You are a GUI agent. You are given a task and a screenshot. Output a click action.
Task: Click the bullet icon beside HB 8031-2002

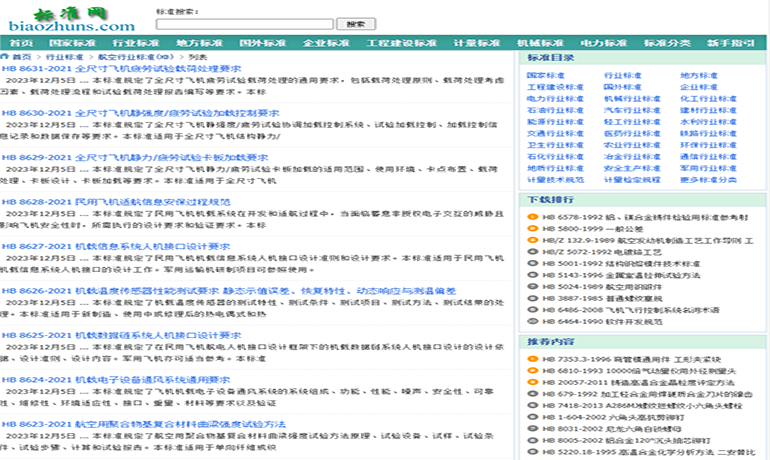[534, 427]
